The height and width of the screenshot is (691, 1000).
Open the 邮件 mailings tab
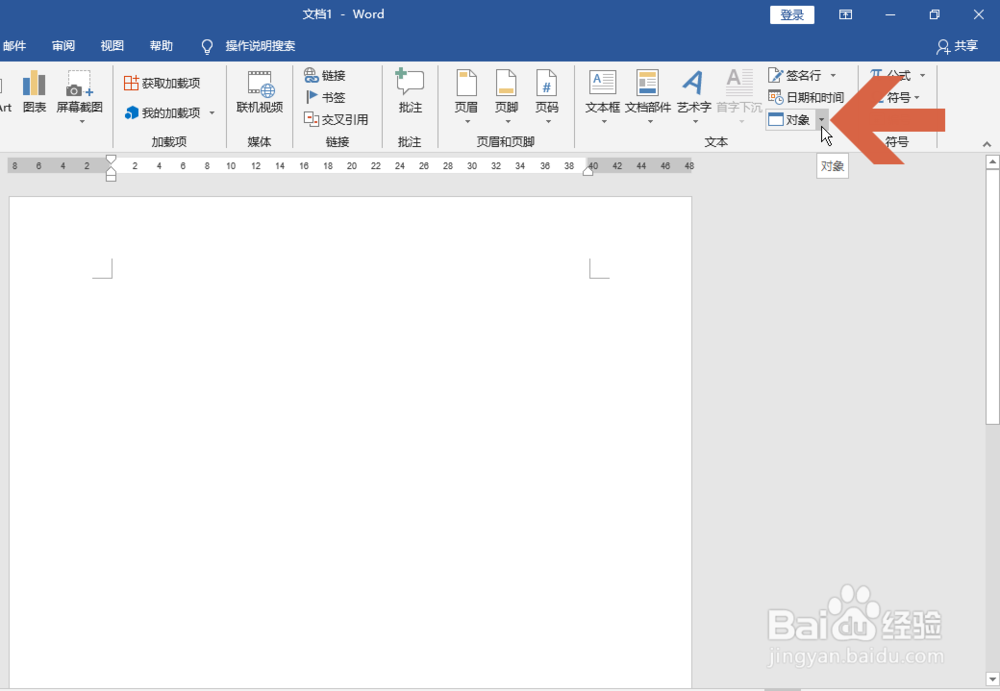click(14, 46)
